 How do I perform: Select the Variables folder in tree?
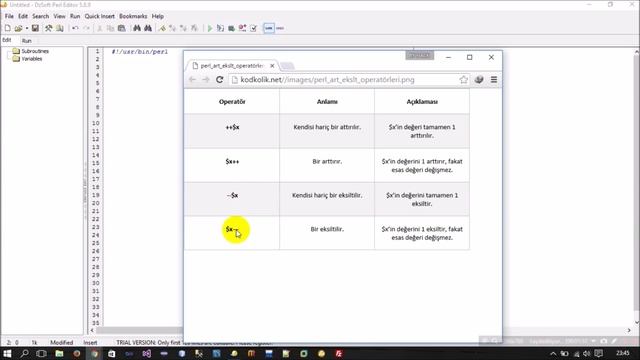[x=31, y=59]
